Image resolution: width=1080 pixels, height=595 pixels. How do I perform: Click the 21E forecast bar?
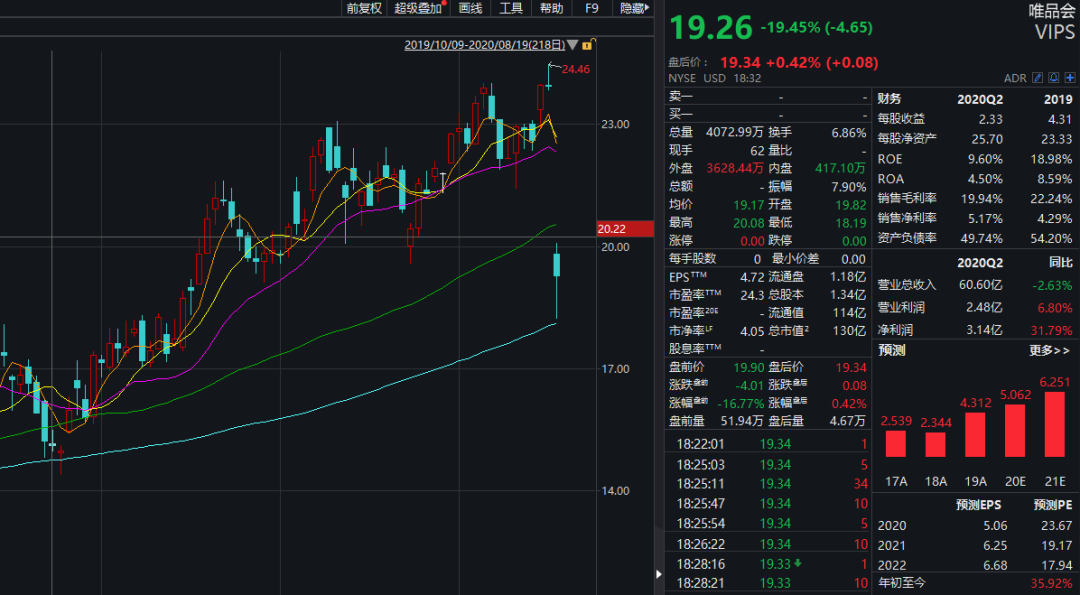(x=1055, y=431)
